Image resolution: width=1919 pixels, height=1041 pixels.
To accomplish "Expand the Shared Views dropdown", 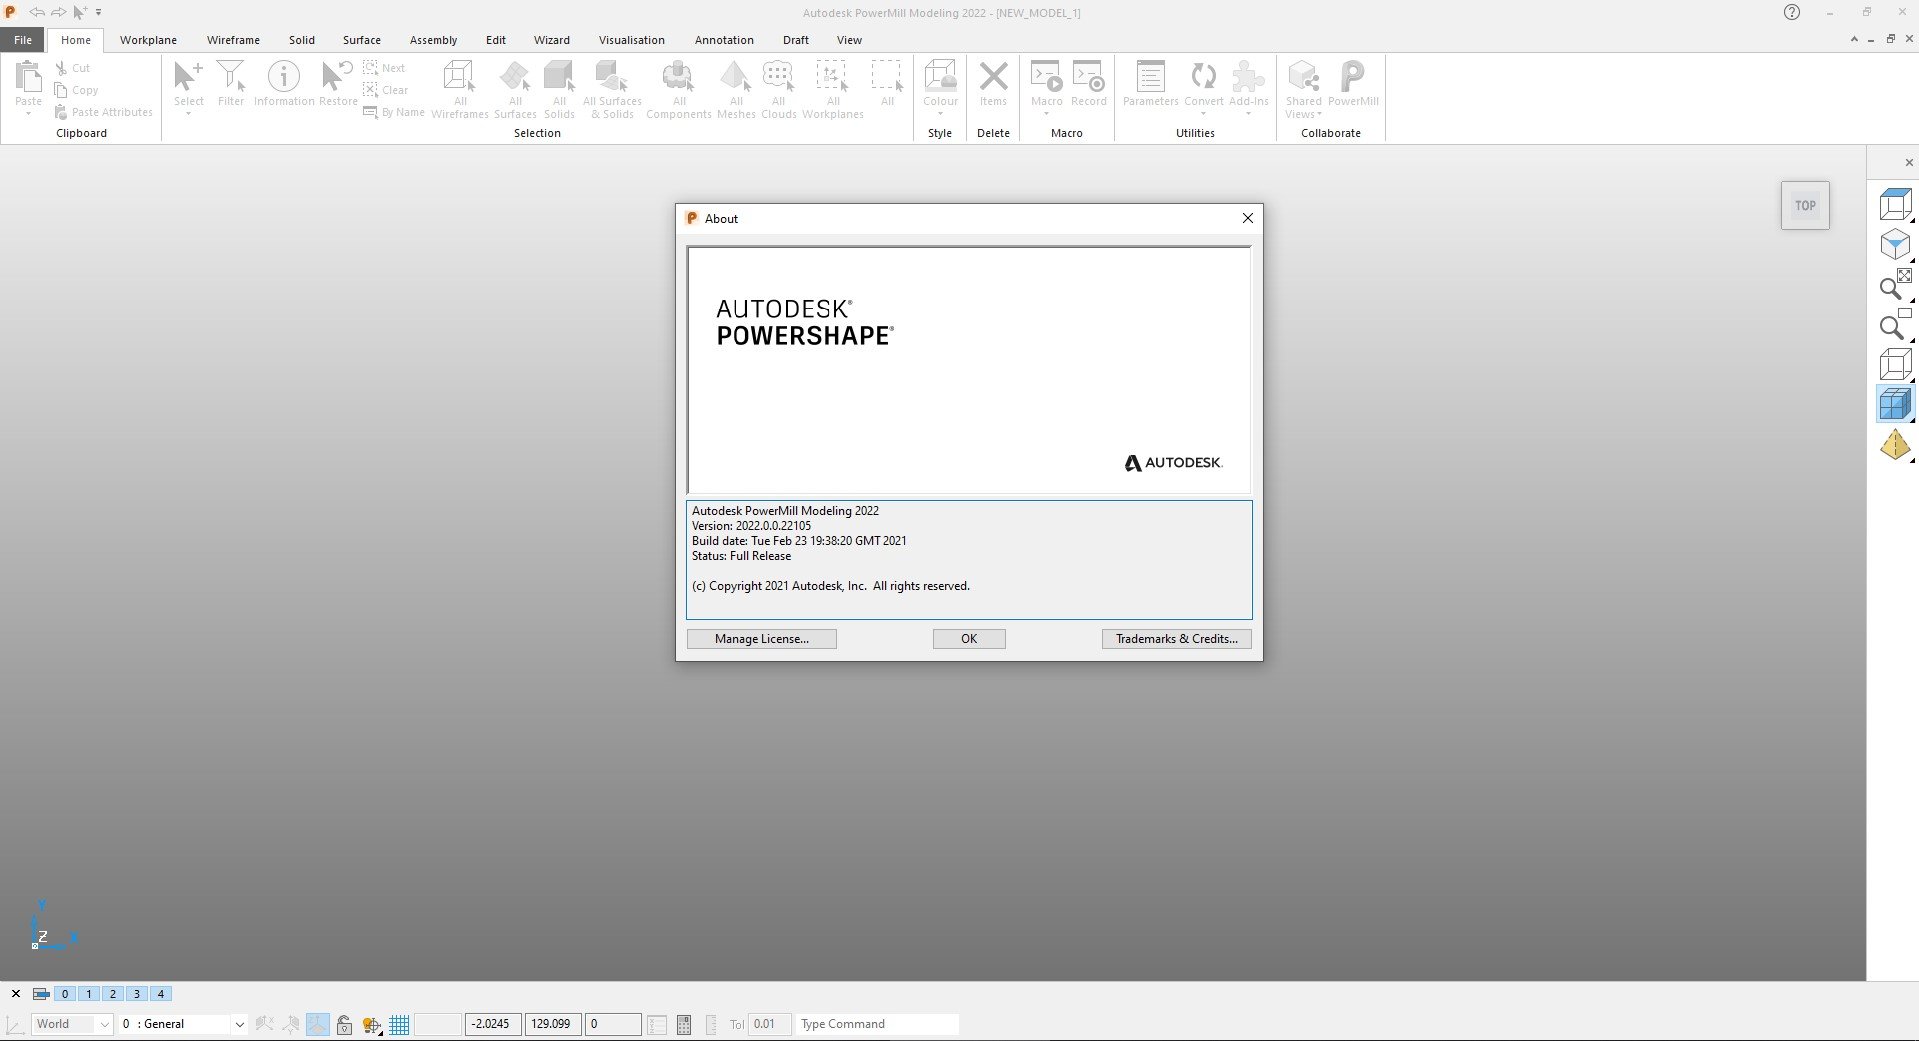I will (1319, 114).
